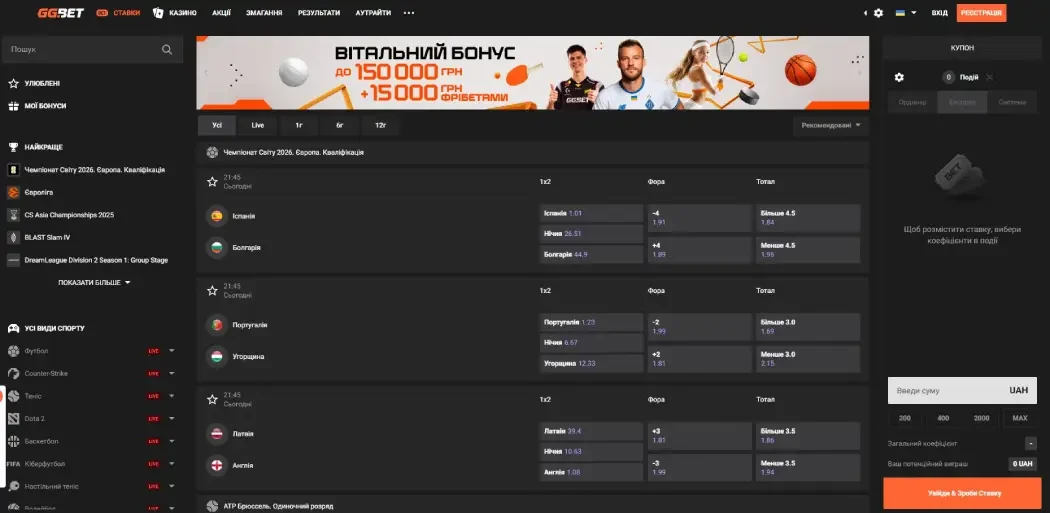Open My Bonuses gift icon
The width and height of the screenshot is (1050, 513).
tap(14, 105)
